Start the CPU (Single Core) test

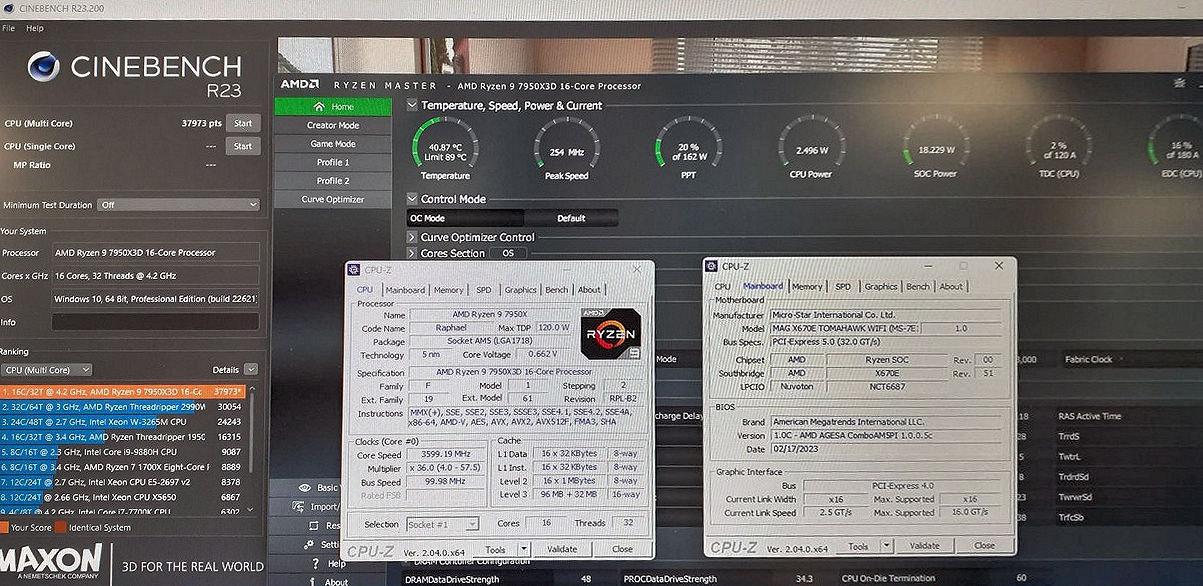coord(242,146)
